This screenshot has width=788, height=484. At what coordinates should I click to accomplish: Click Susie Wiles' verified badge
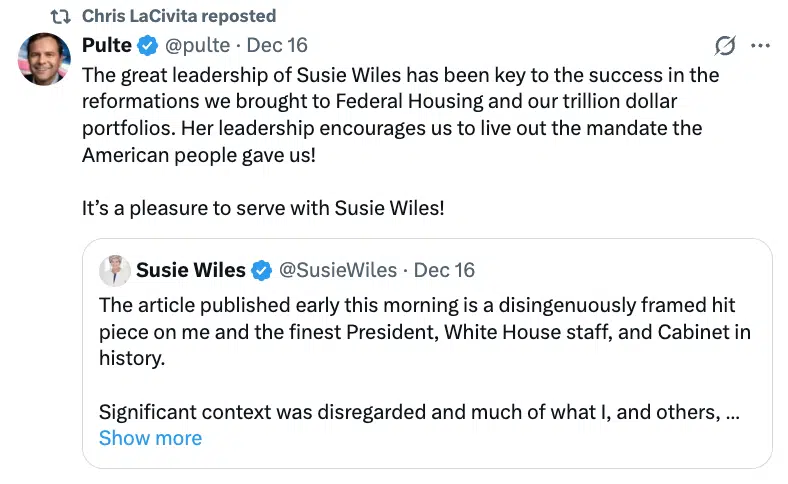point(261,270)
